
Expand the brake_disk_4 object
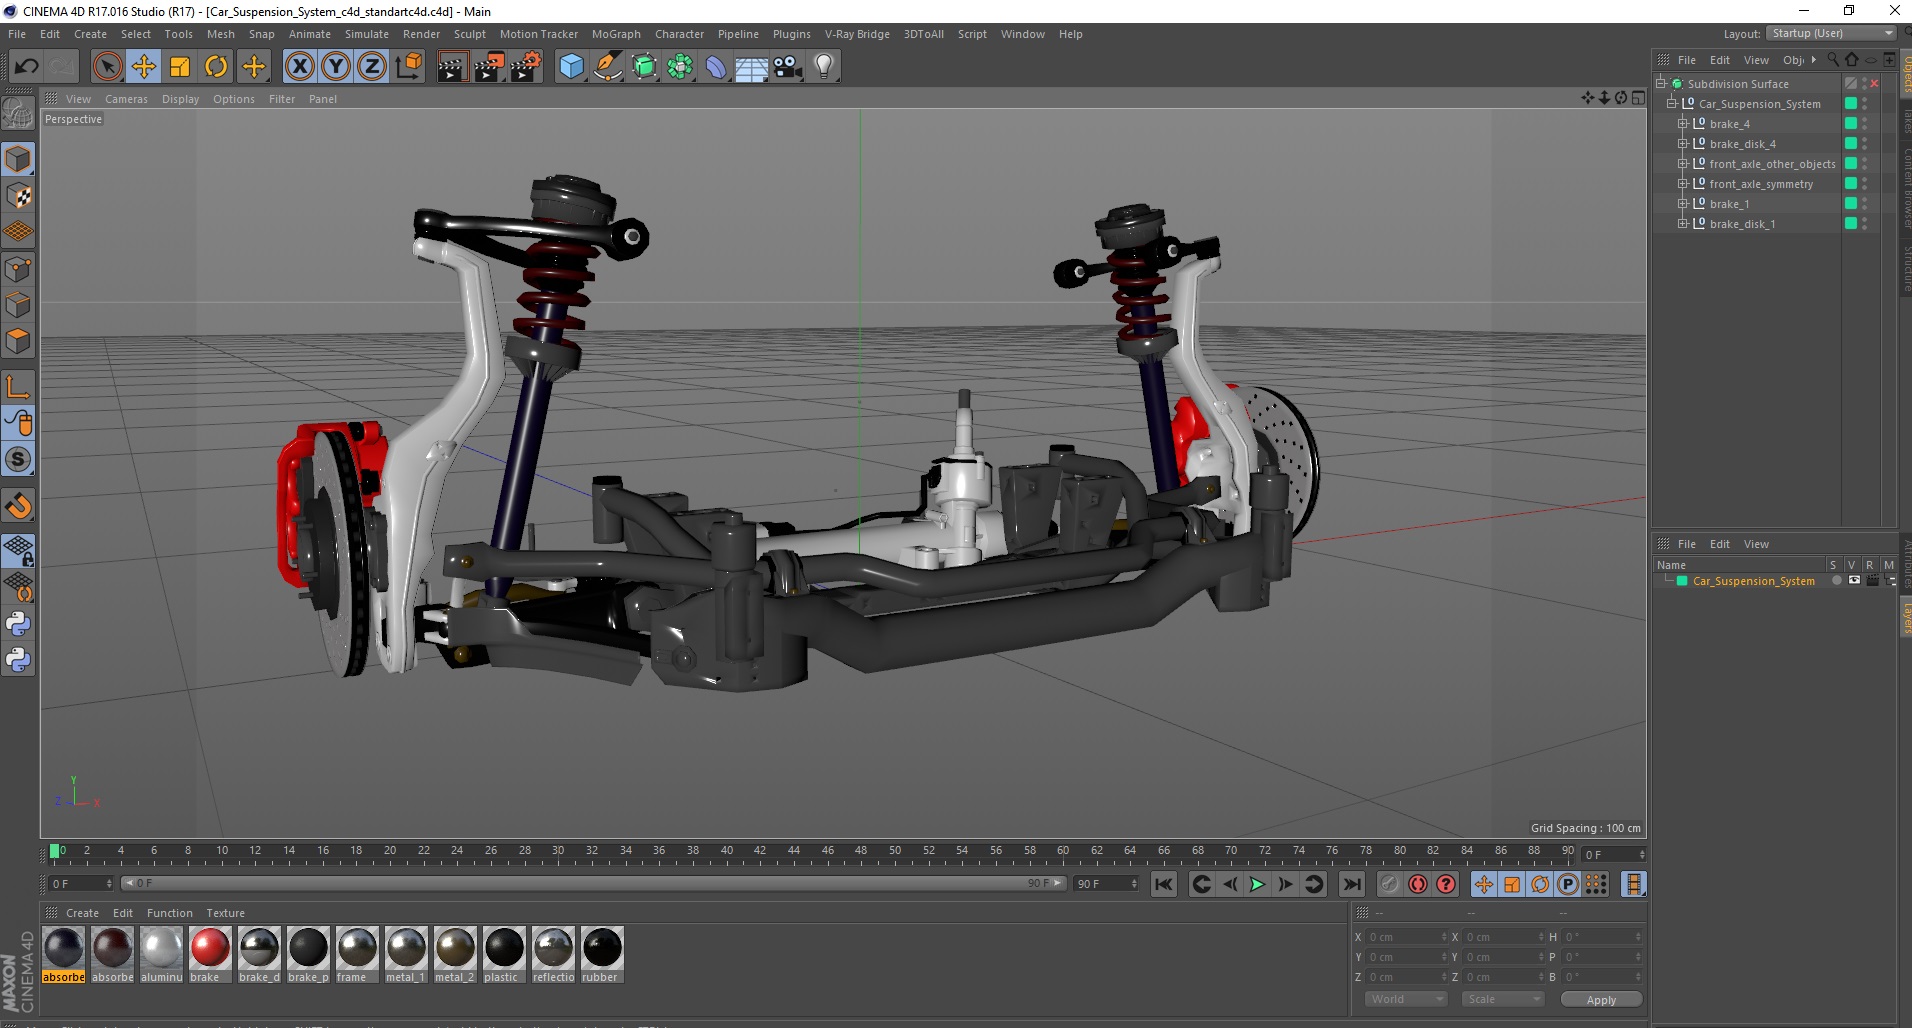[x=1683, y=144]
